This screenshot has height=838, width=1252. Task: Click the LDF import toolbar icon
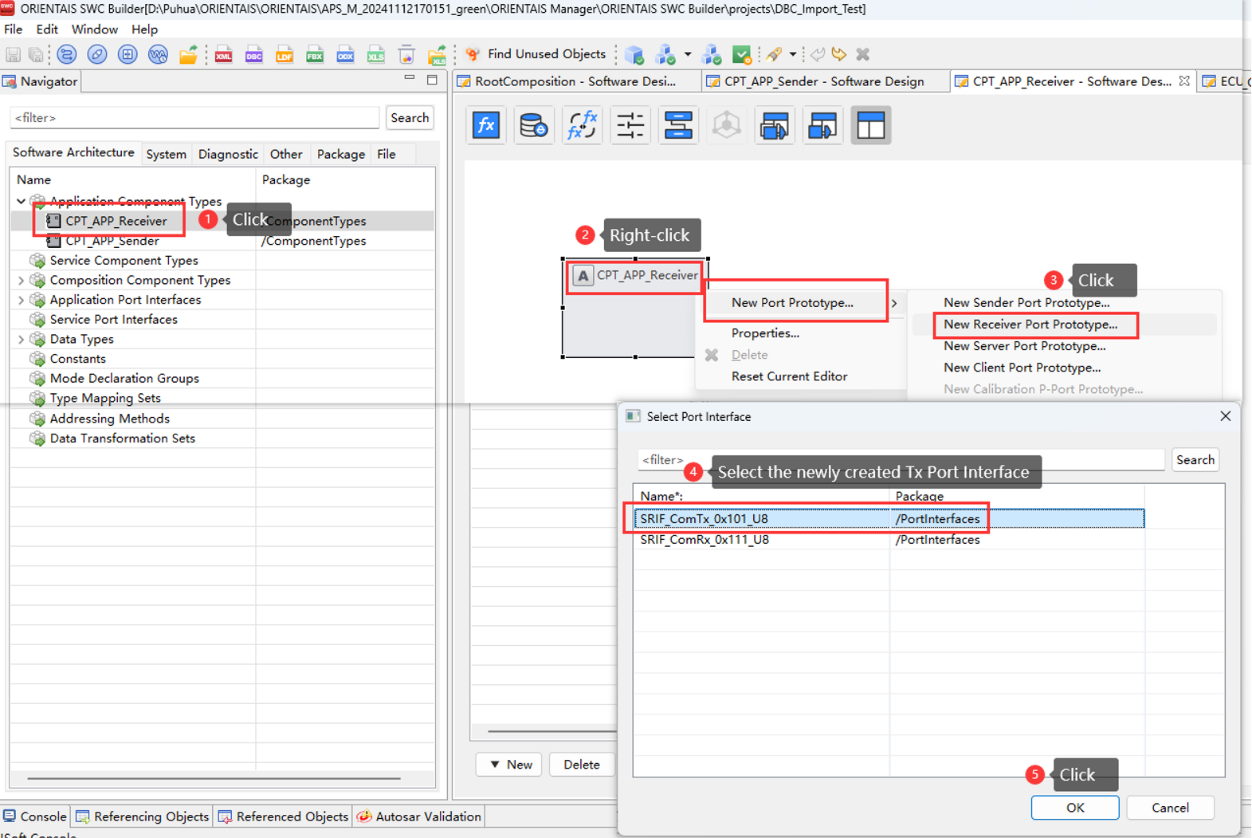pos(284,55)
